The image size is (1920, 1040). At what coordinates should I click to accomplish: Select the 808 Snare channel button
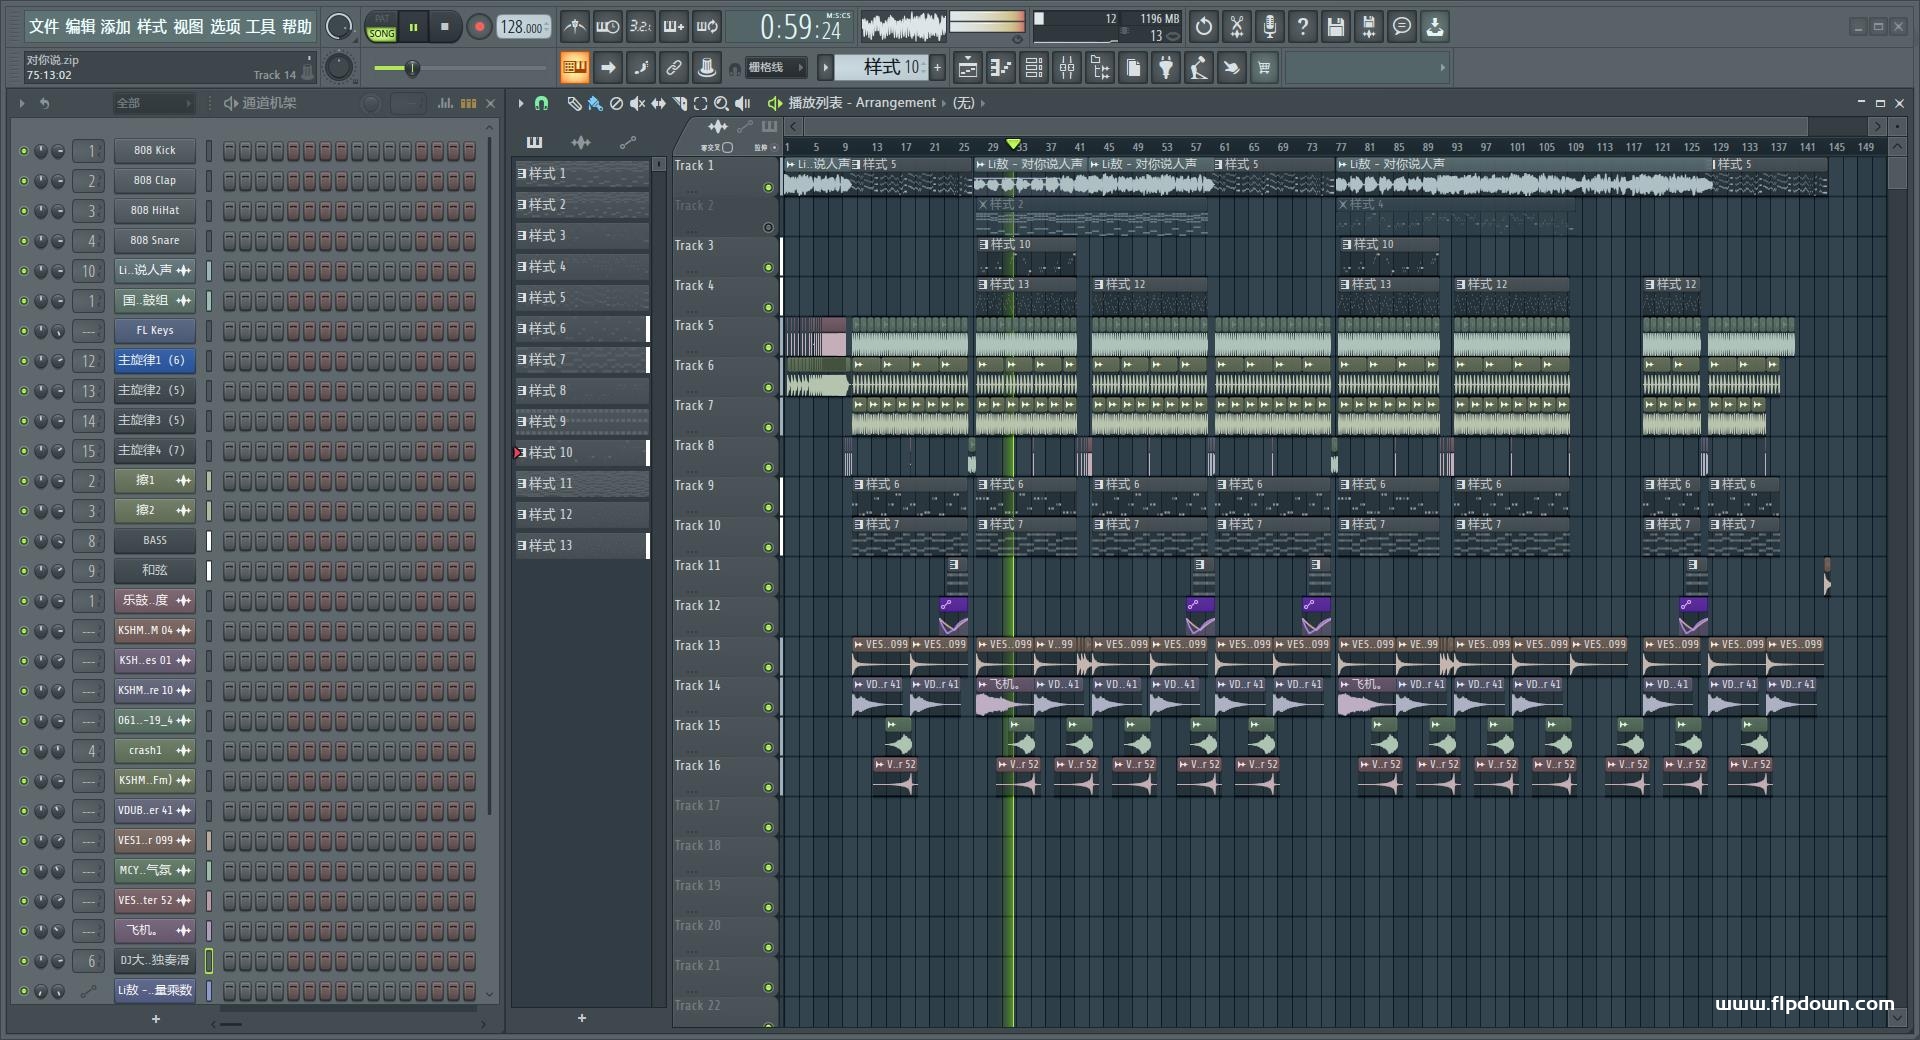154,241
